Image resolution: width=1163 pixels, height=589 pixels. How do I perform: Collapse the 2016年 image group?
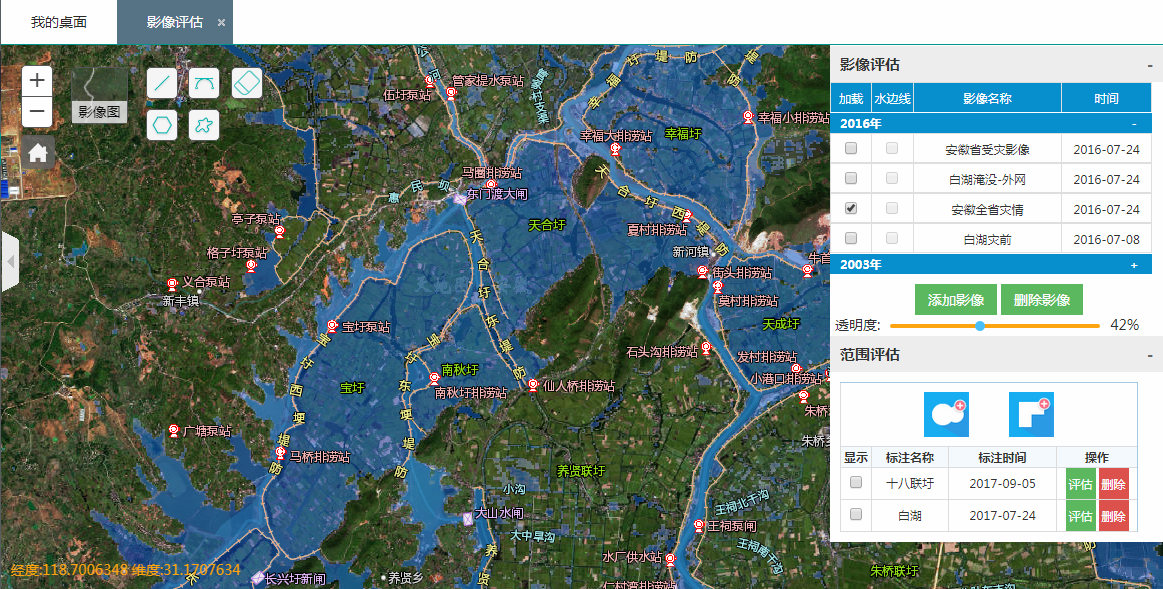pyautogui.click(x=1134, y=124)
